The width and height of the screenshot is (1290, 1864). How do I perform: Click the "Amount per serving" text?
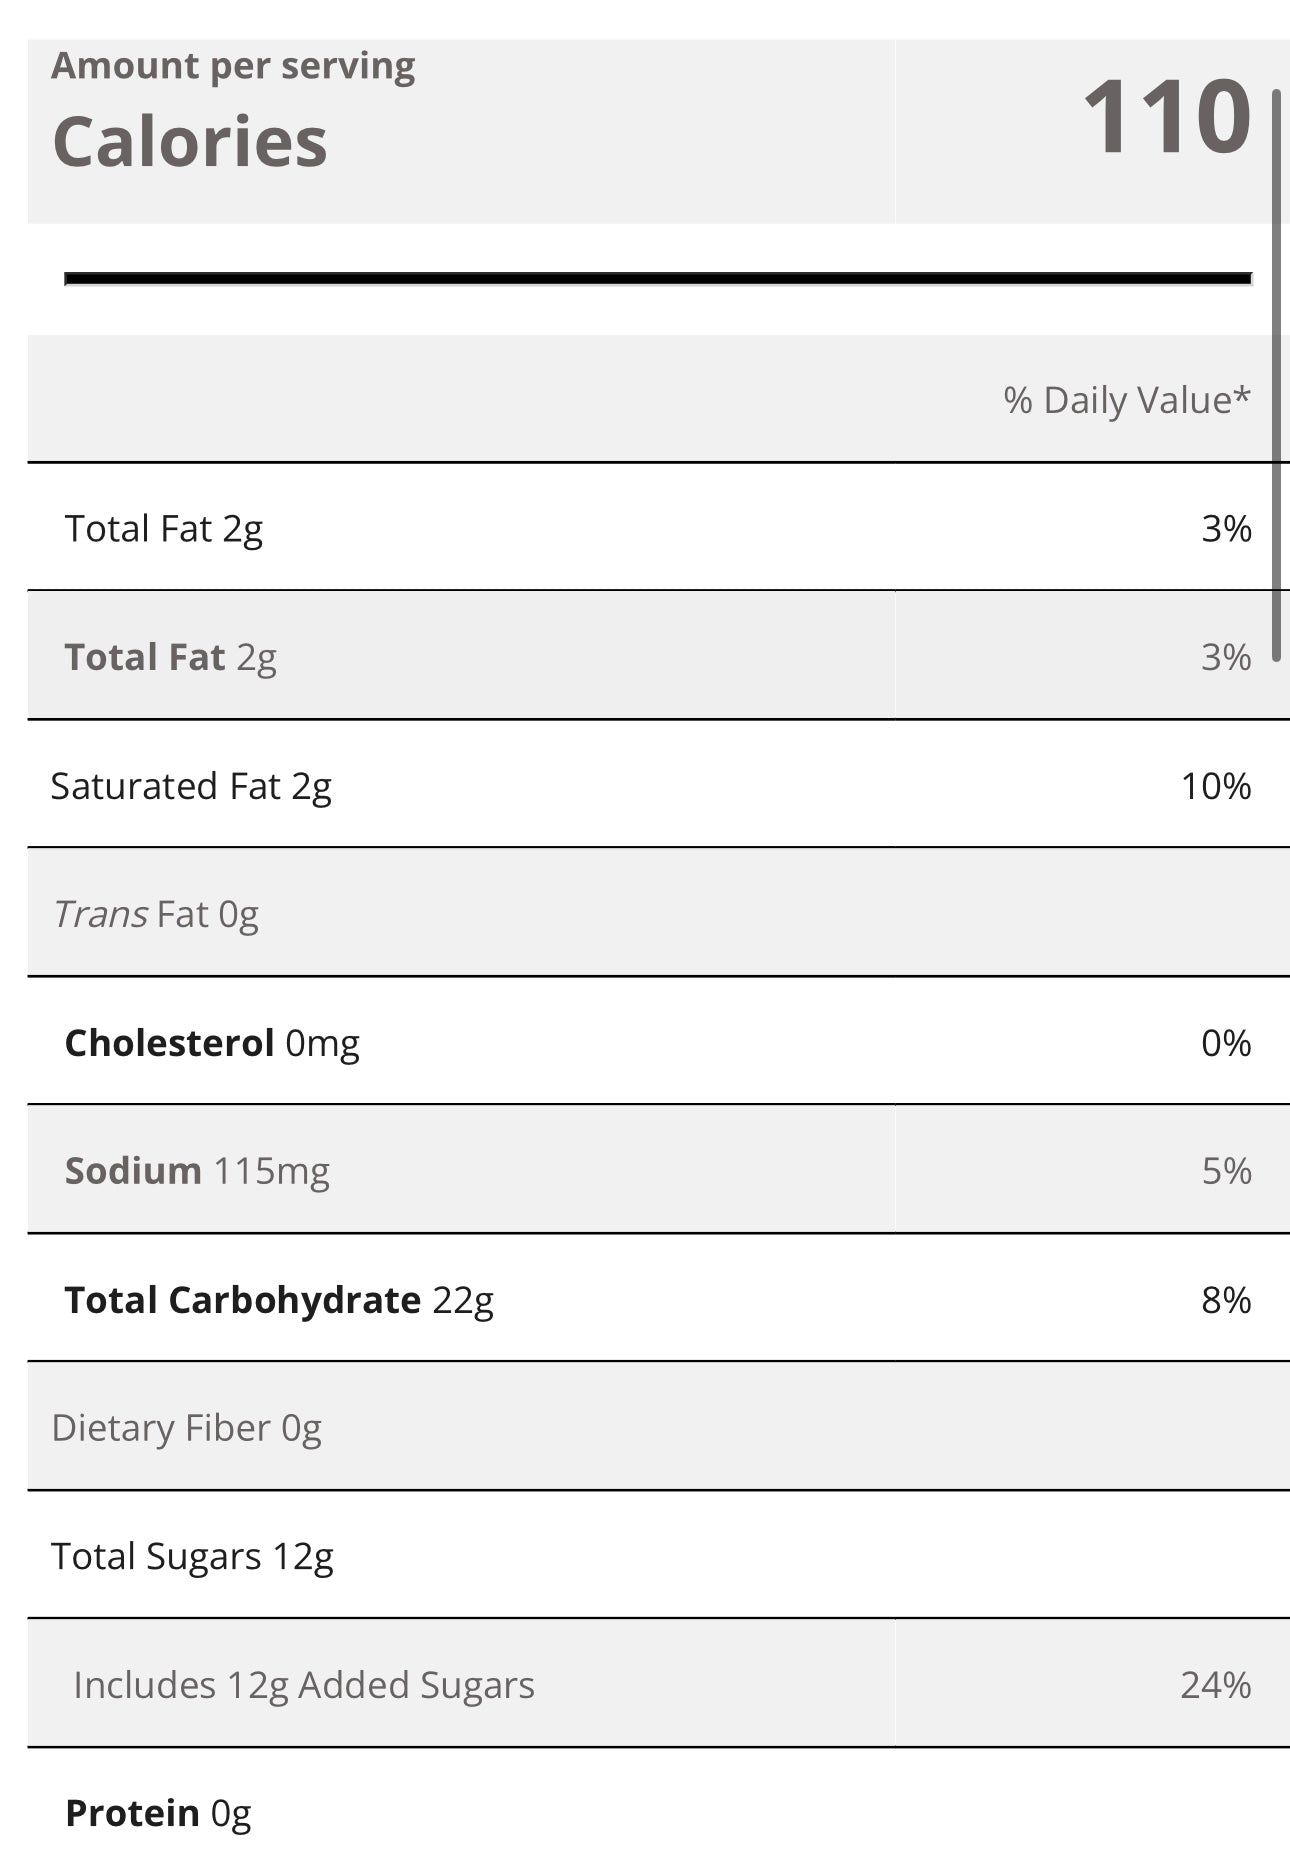click(233, 66)
